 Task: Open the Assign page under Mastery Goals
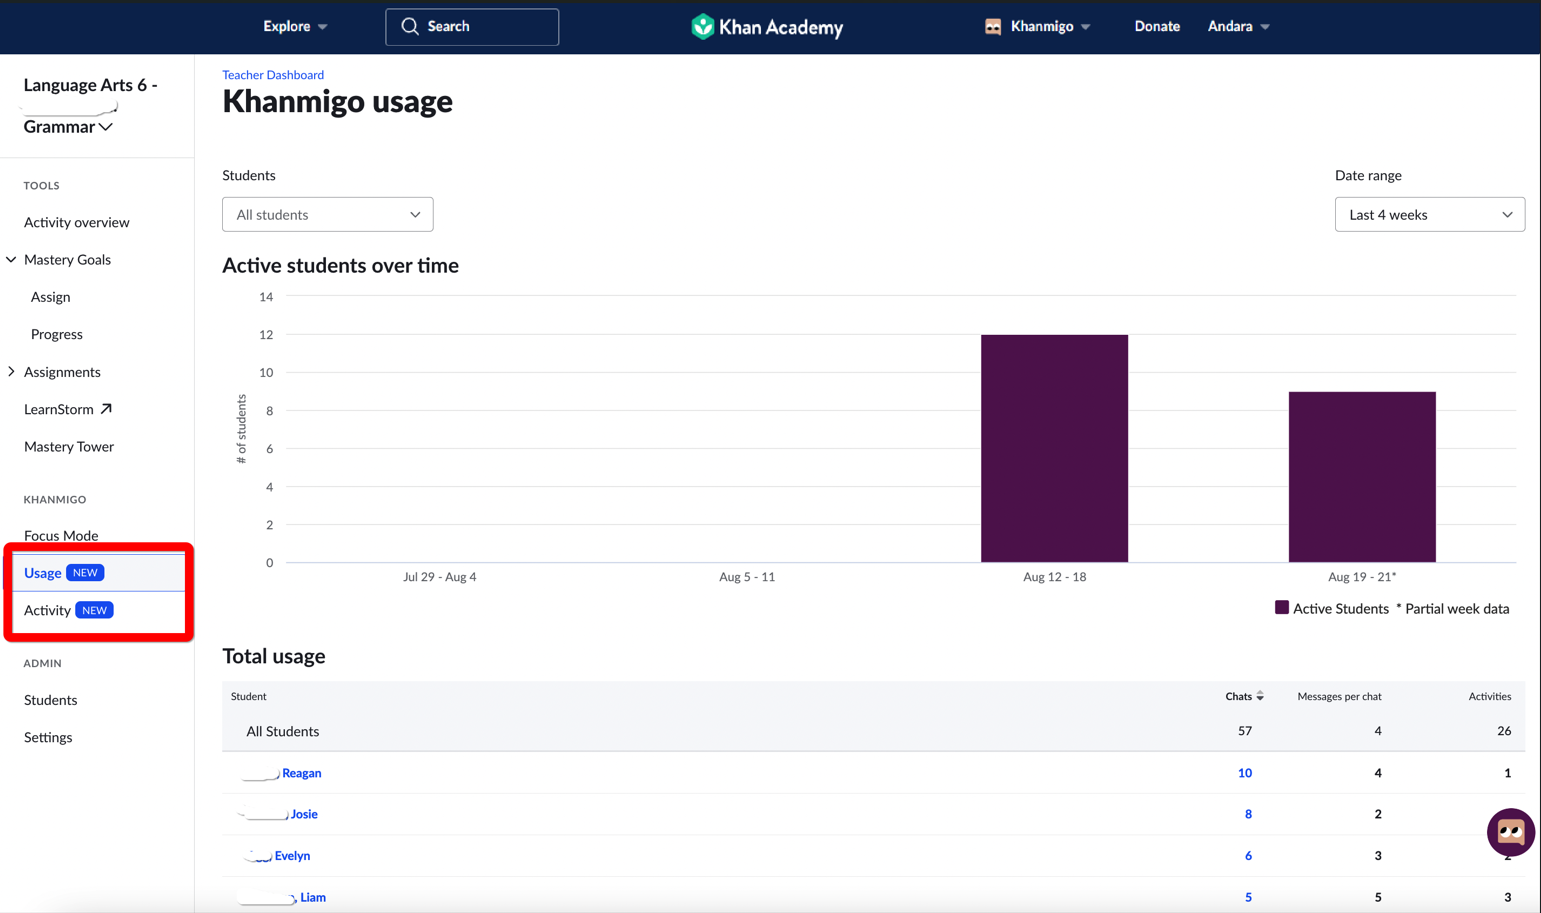tap(50, 297)
